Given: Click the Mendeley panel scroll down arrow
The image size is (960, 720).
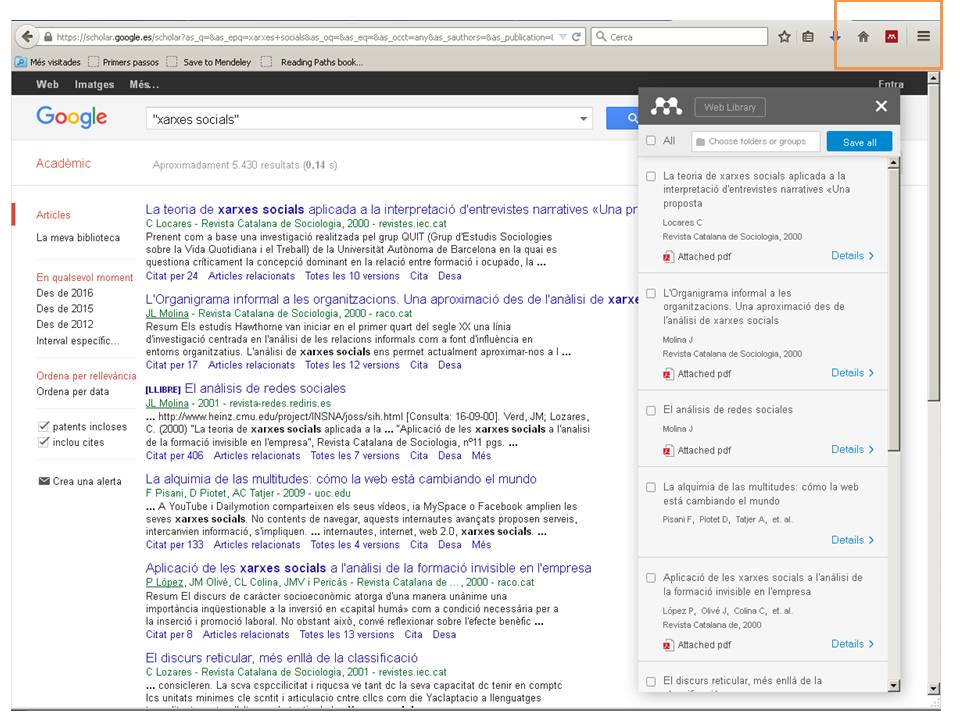Looking at the screenshot, I should coord(894,685).
